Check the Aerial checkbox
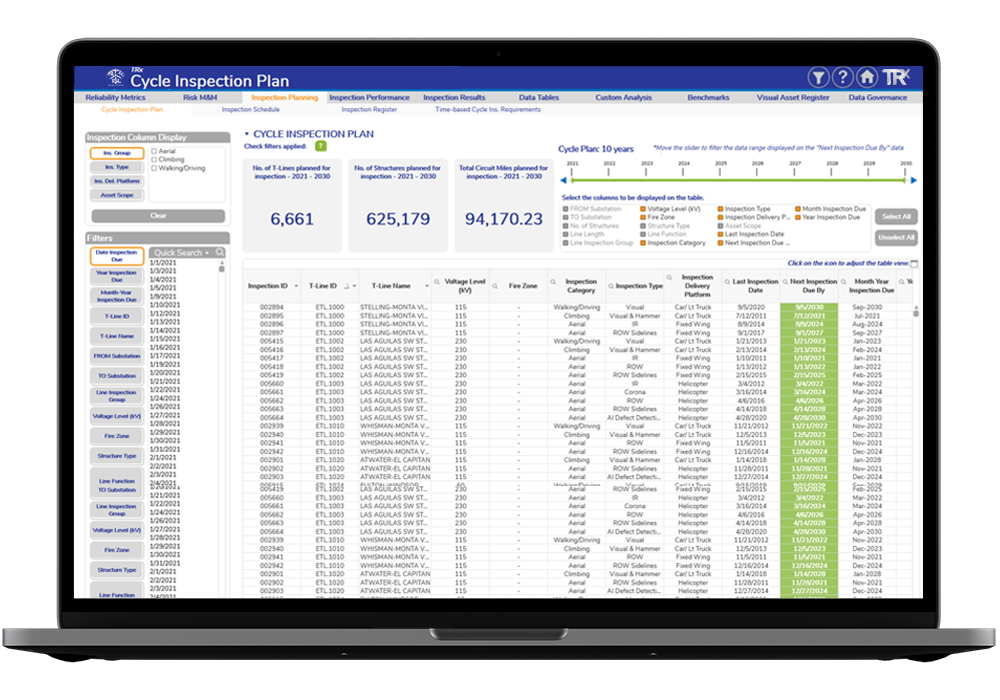Viewport: 1000px width, 700px height. click(154, 151)
